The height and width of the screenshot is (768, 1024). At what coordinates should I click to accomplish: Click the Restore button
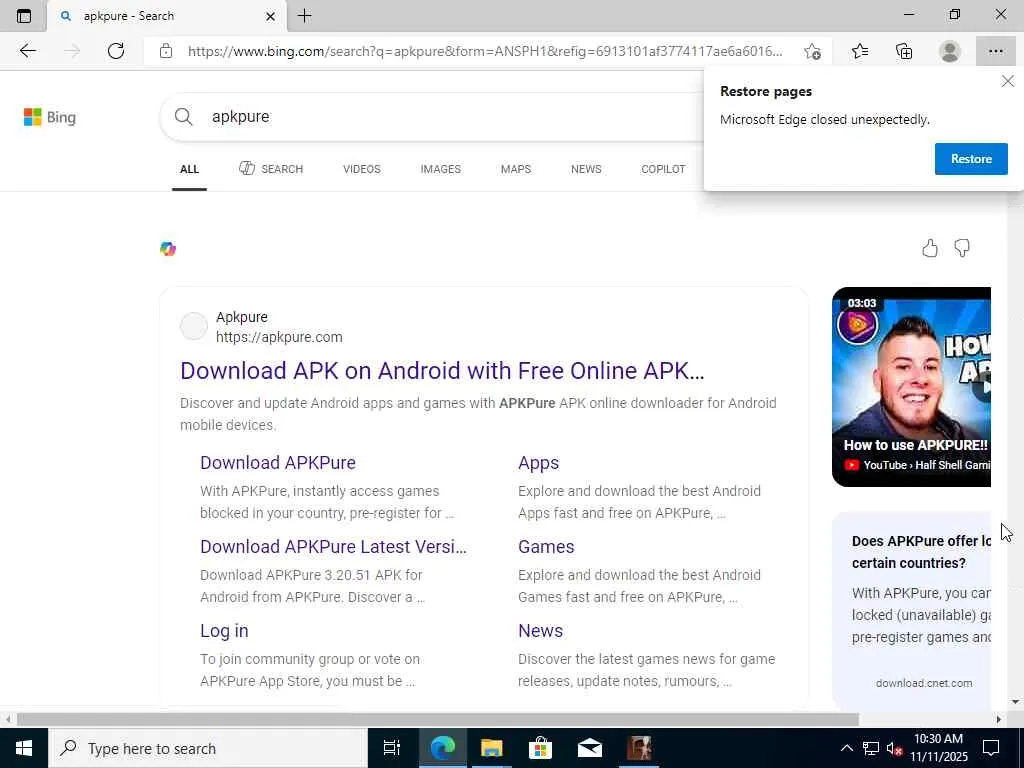coord(971,159)
